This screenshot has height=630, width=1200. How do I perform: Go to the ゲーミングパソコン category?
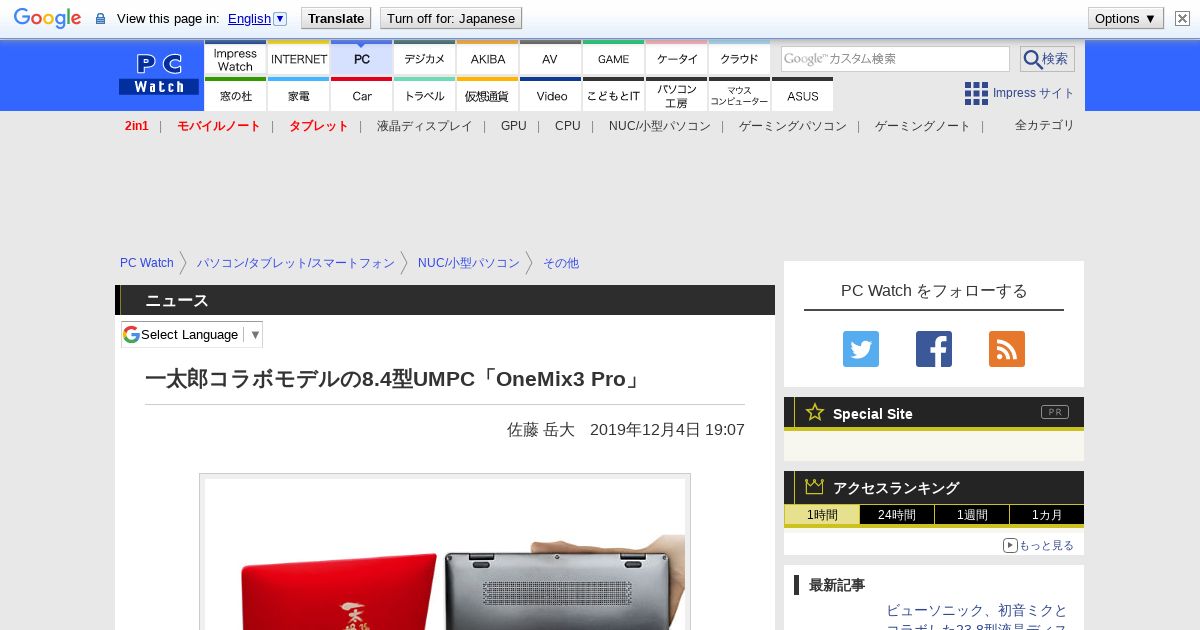(x=793, y=126)
